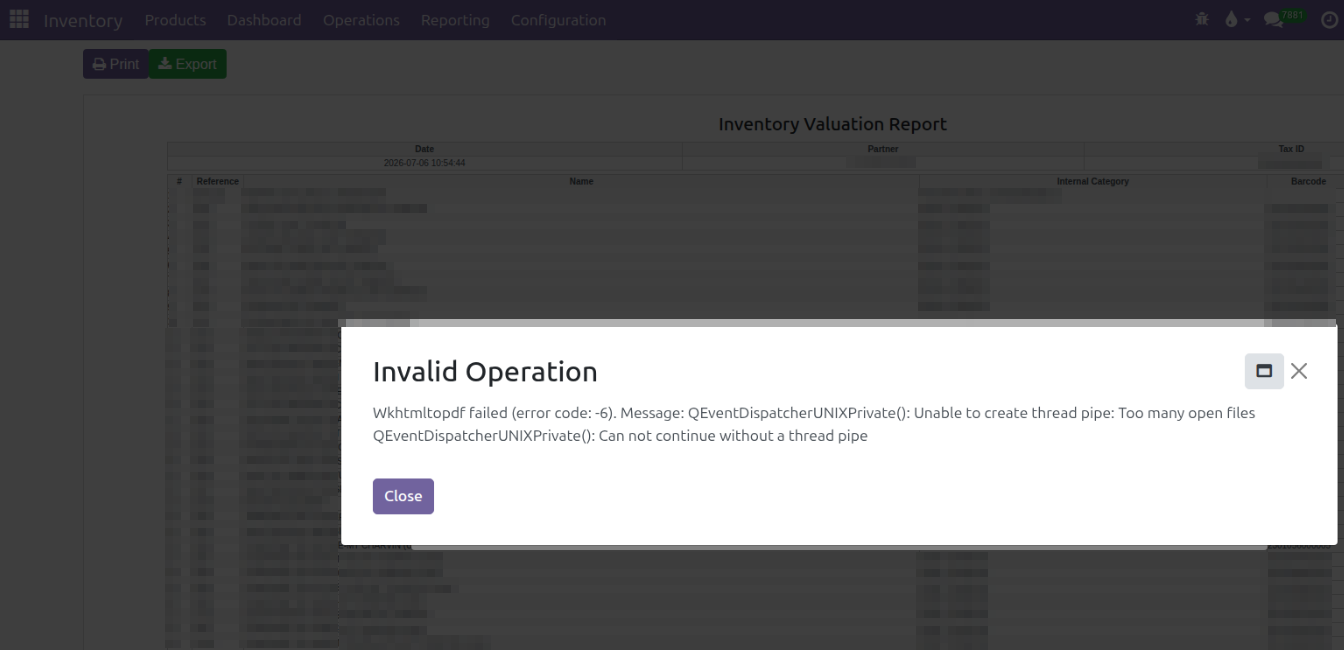Click the Reference column header
The height and width of the screenshot is (650, 1344).
click(x=217, y=181)
